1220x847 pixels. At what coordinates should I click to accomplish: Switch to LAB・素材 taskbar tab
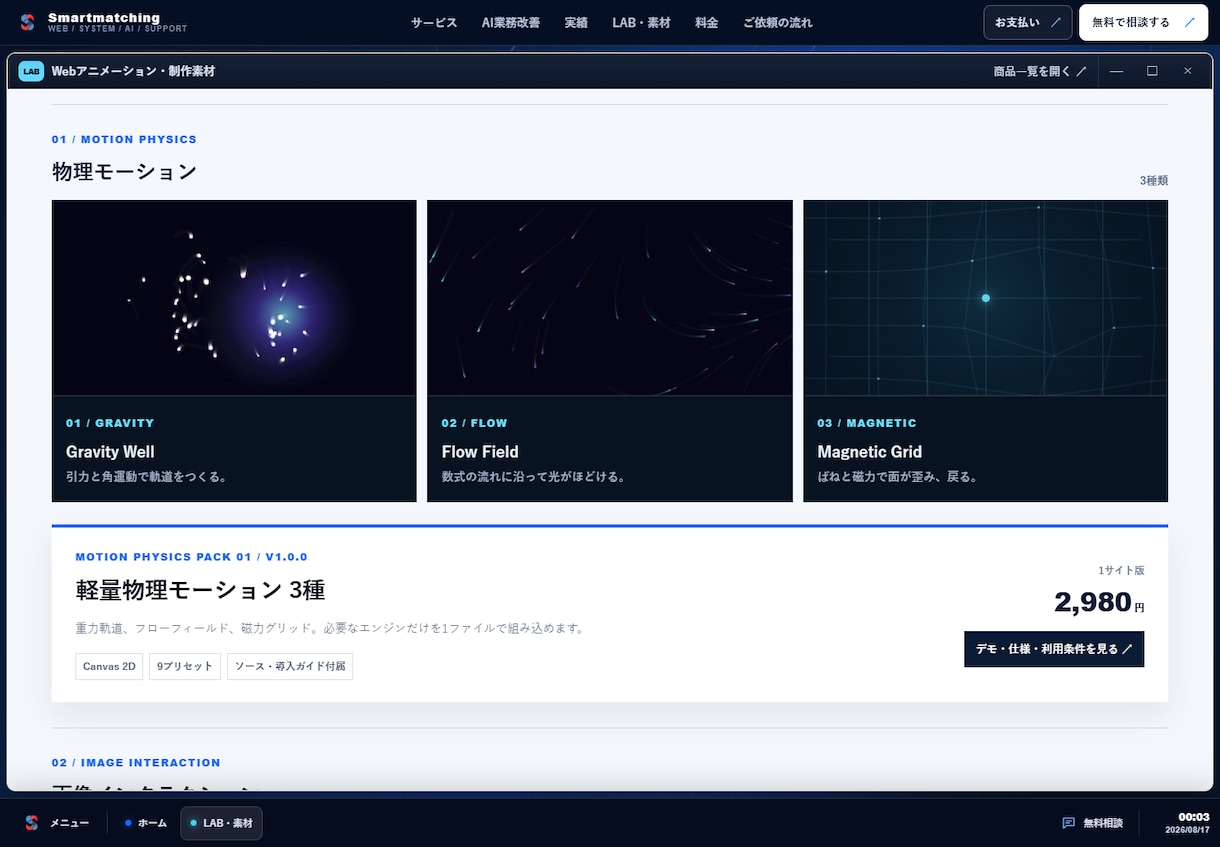221,823
